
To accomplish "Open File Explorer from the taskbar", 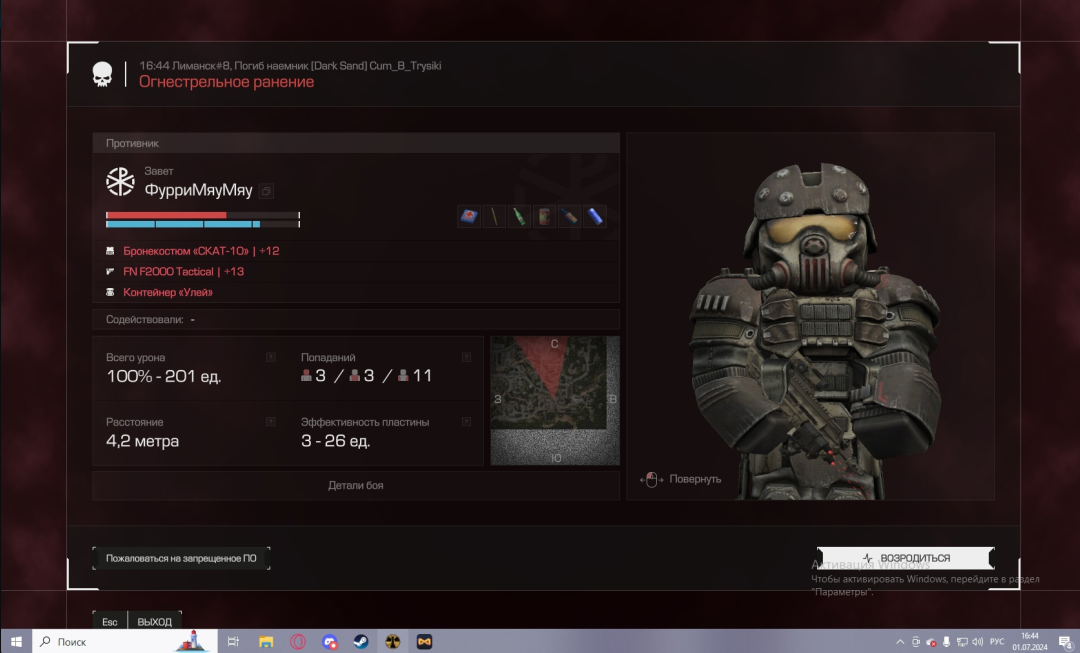I will (266, 641).
